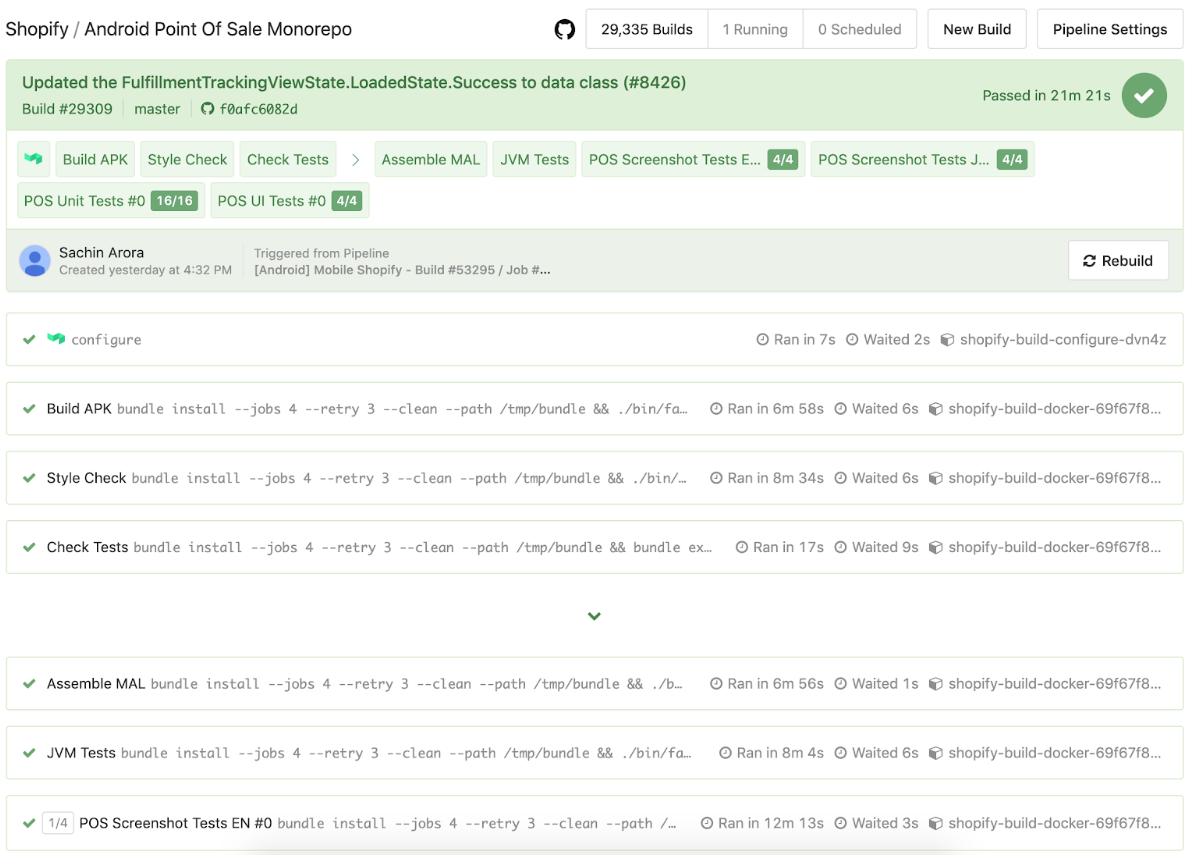Open the triggering Mobile Shopify Build #53295 link
Image resolution: width=1194 pixels, height=866 pixels.
click(402, 270)
